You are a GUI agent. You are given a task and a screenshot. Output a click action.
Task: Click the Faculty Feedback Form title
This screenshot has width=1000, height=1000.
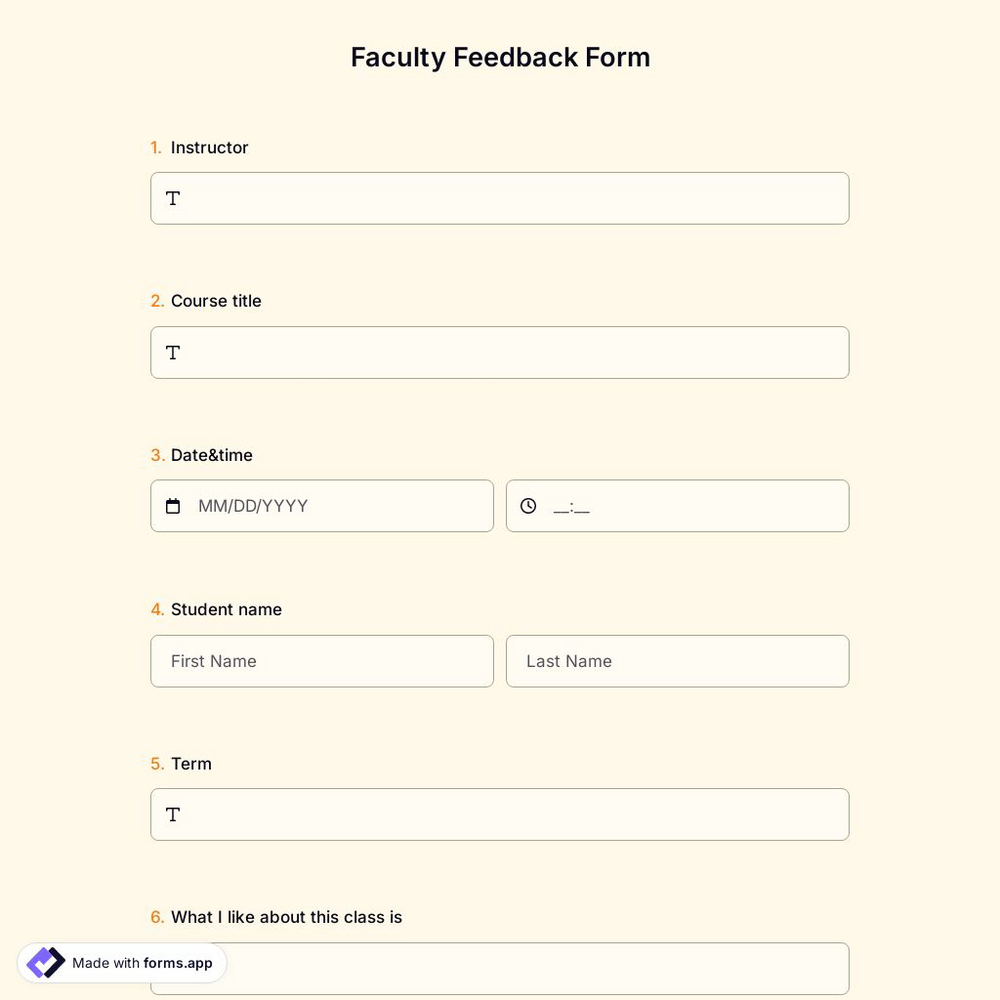click(500, 57)
